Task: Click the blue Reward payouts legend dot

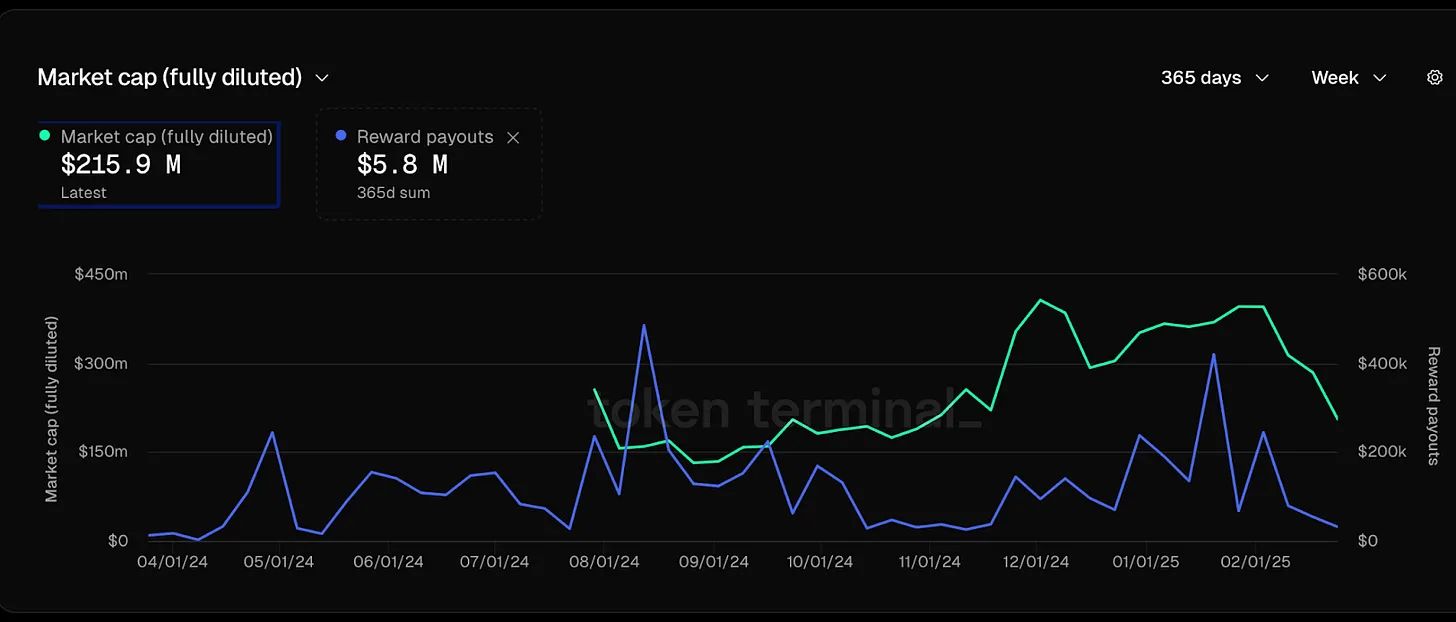Action: click(341, 135)
